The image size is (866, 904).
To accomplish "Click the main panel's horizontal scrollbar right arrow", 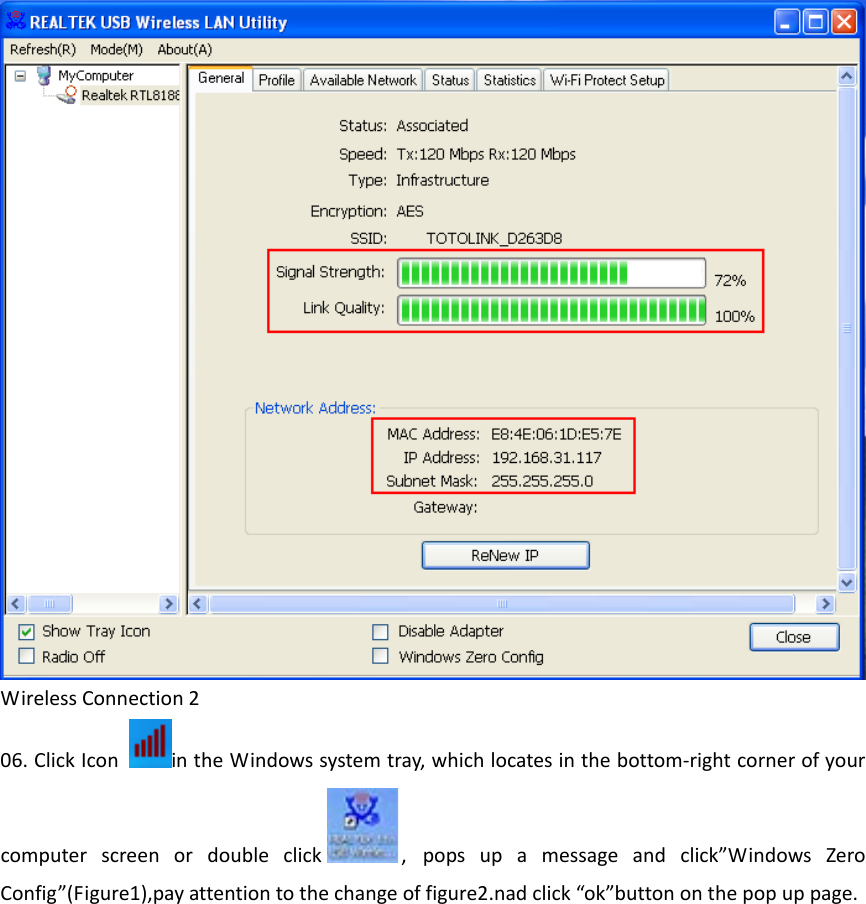I will (826, 604).
